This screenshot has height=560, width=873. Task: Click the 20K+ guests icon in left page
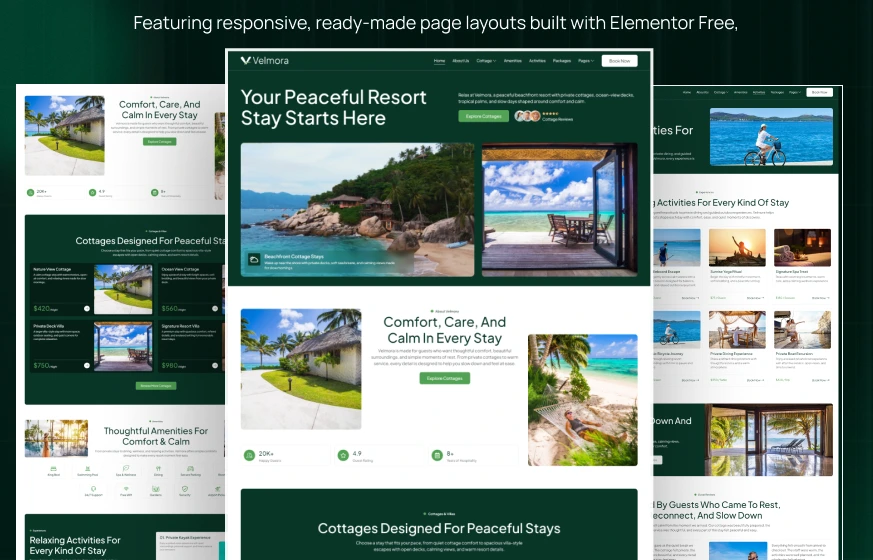click(31, 193)
